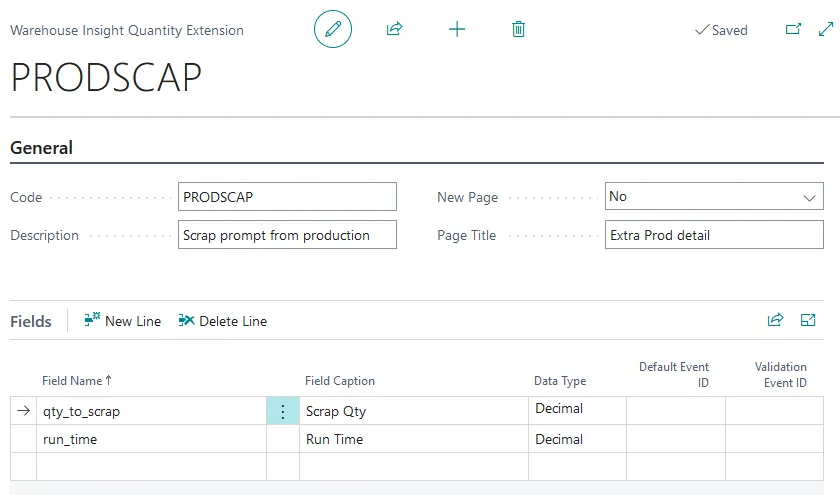Click share icon in Fields section
This screenshot has height=495, width=840.
(x=775, y=320)
